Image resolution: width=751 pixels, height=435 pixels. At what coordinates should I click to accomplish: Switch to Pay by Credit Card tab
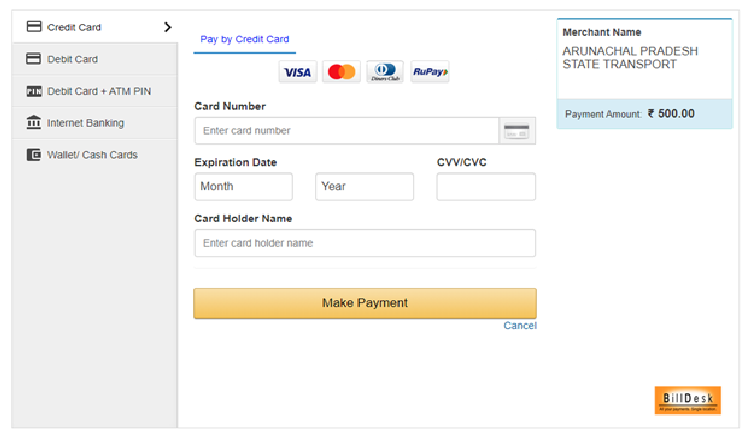pyautogui.click(x=245, y=40)
